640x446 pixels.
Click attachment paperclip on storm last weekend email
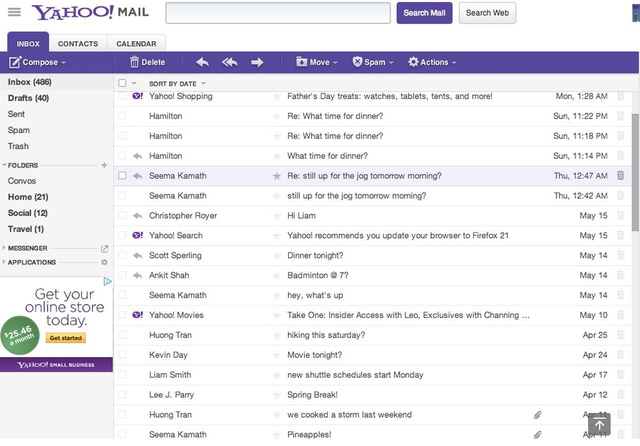tap(538, 415)
